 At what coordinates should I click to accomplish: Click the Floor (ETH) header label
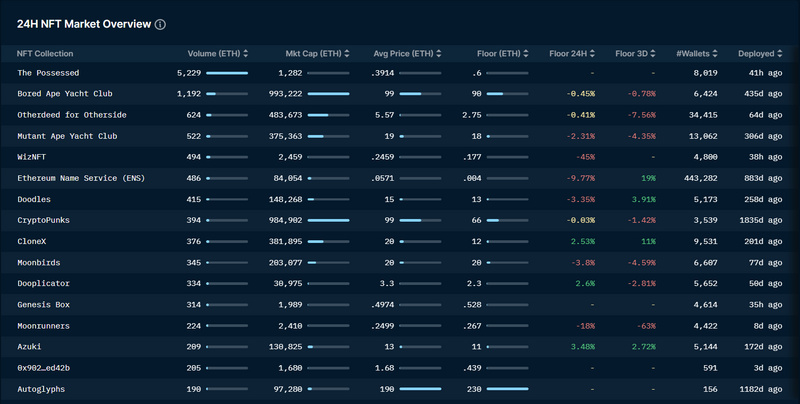coord(499,54)
